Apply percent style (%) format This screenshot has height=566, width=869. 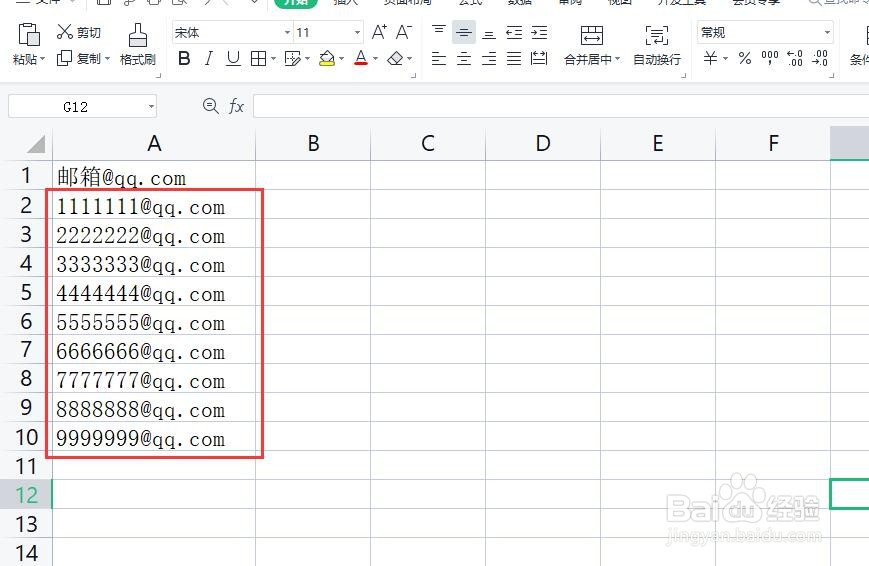pyautogui.click(x=745, y=58)
